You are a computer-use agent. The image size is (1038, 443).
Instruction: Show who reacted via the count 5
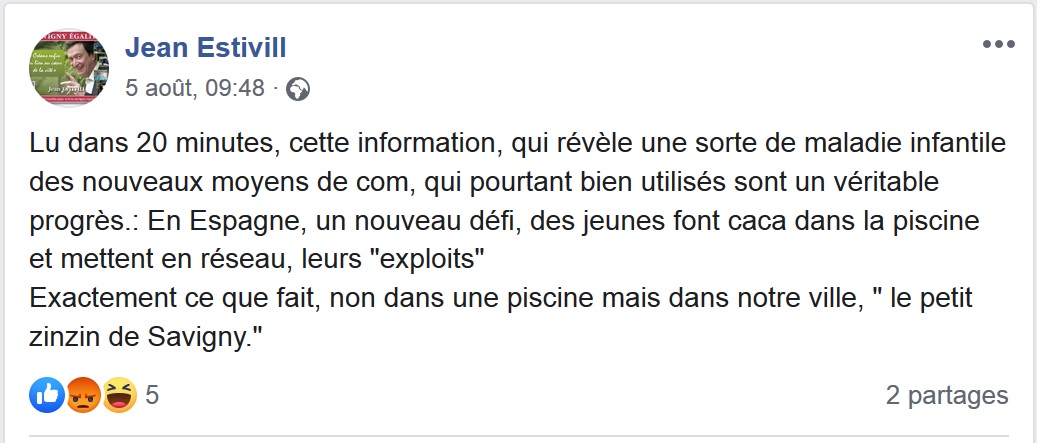coord(152,396)
